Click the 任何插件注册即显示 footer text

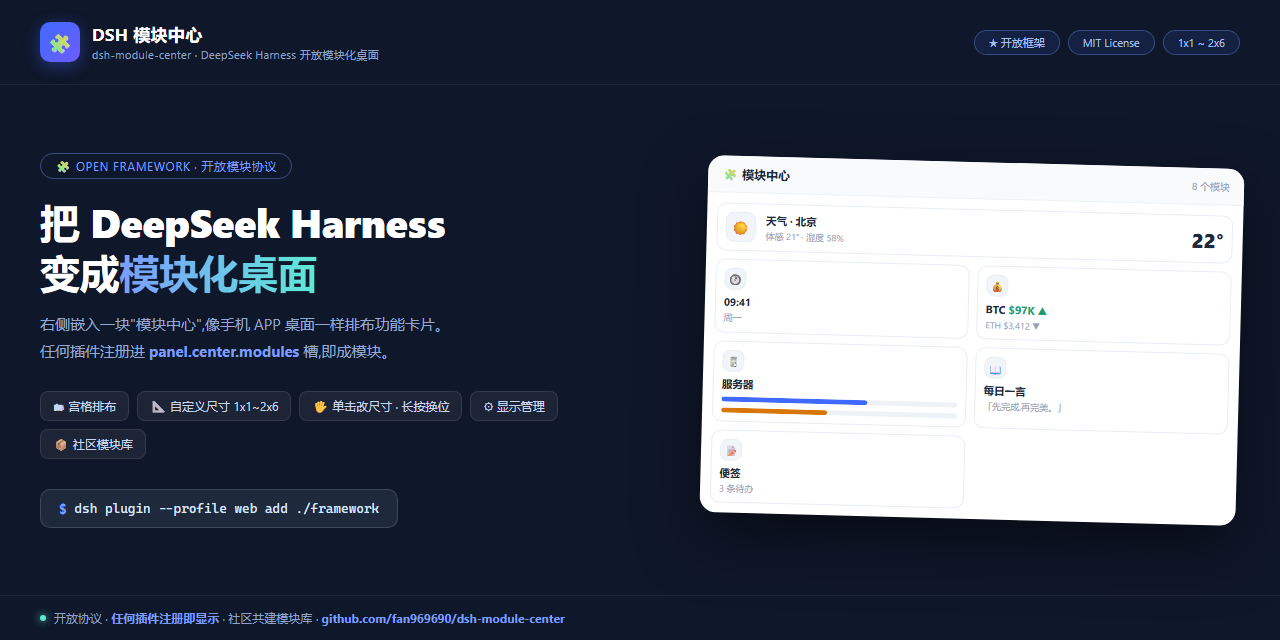pyautogui.click(x=165, y=619)
